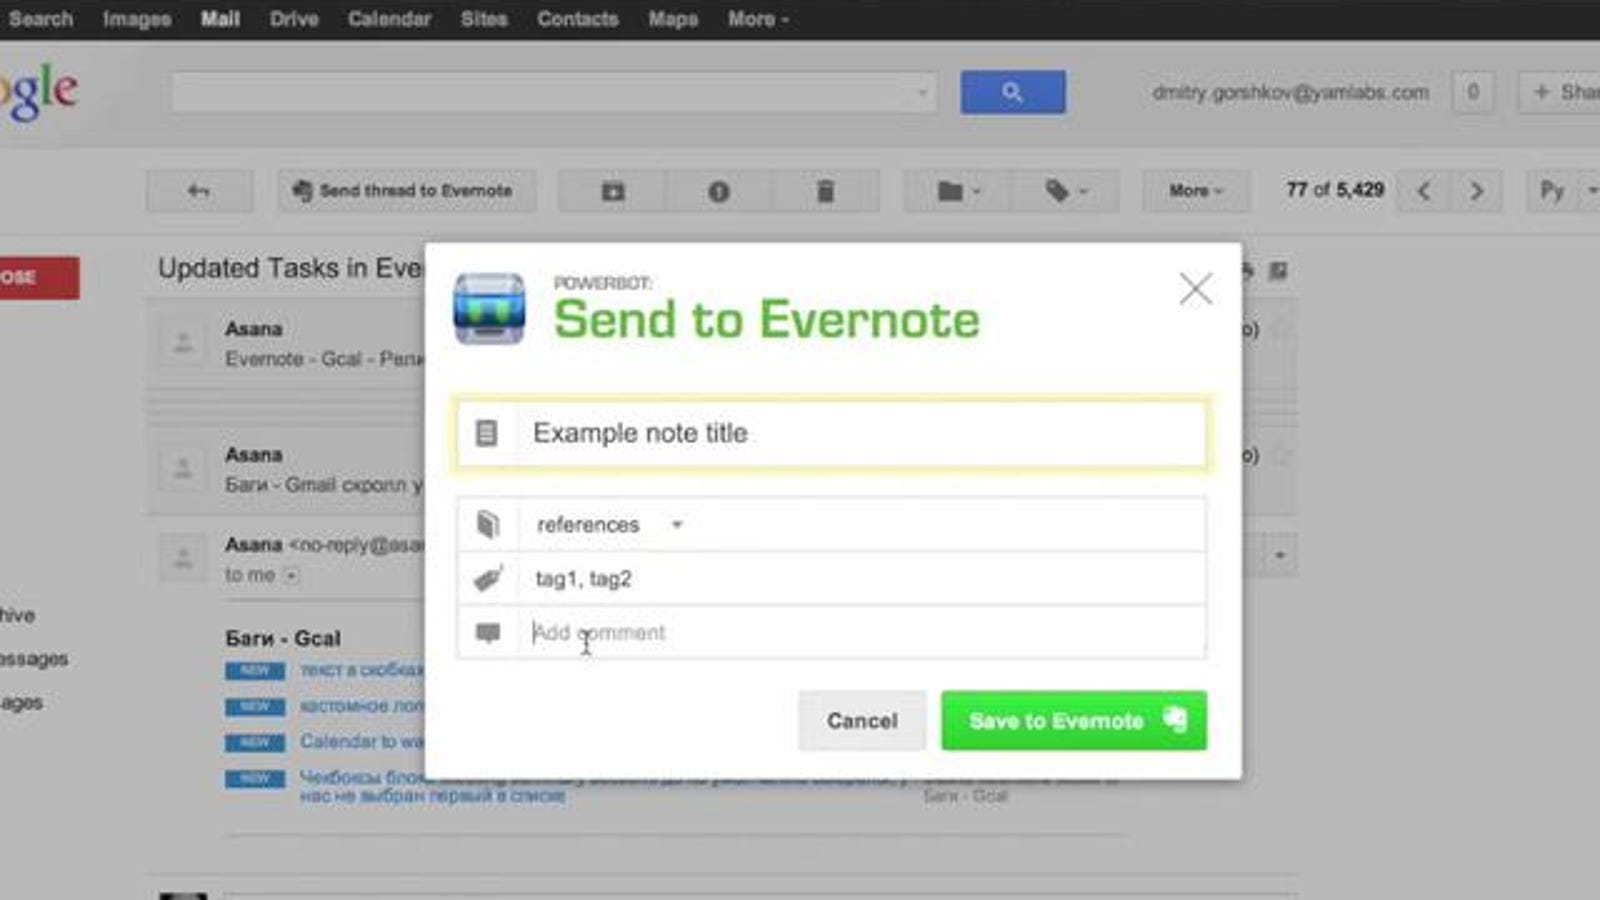Focus the 'Add comment' field
Image resolution: width=1600 pixels, height=900 pixels.
[x=862, y=632]
